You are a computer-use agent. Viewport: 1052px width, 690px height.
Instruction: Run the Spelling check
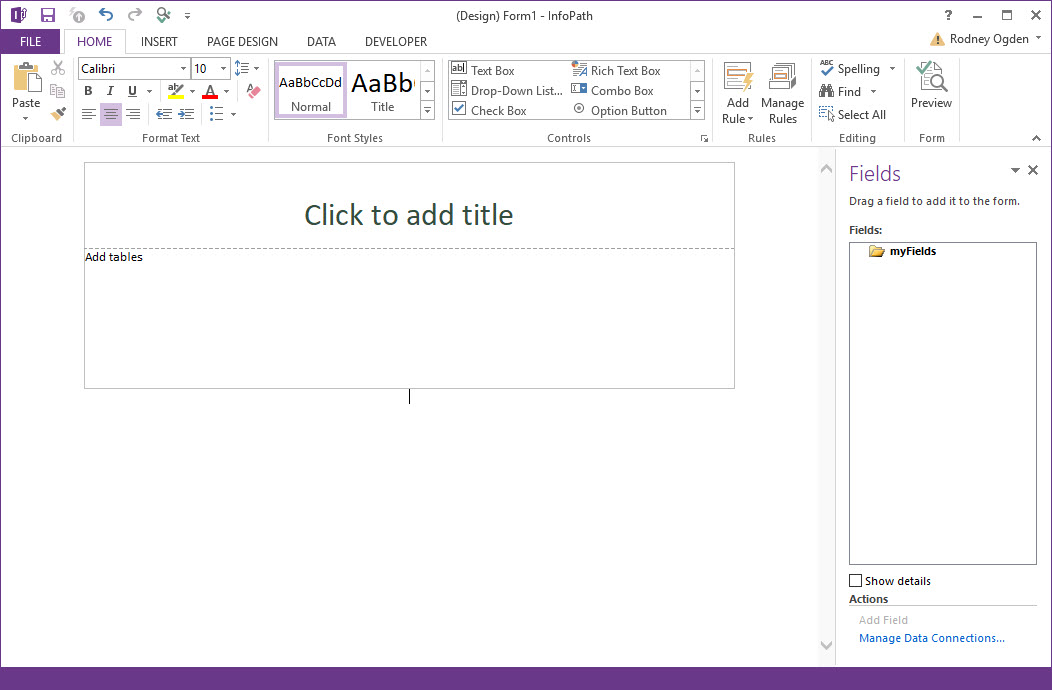850,68
